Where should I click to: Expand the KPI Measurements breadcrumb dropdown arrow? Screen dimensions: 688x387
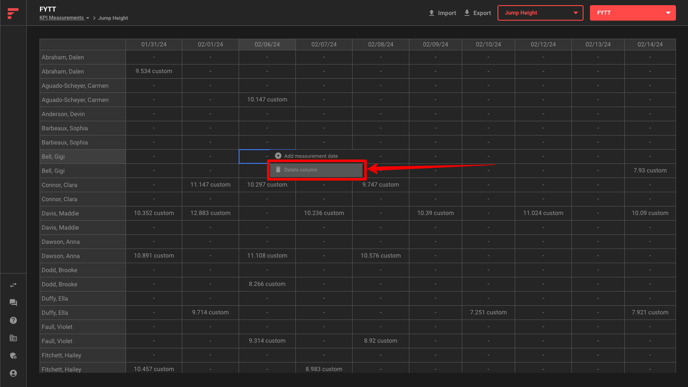coord(88,18)
